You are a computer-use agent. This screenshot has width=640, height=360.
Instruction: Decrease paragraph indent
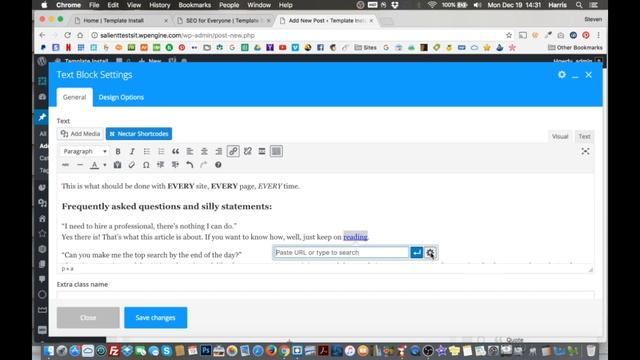tap(160, 165)
